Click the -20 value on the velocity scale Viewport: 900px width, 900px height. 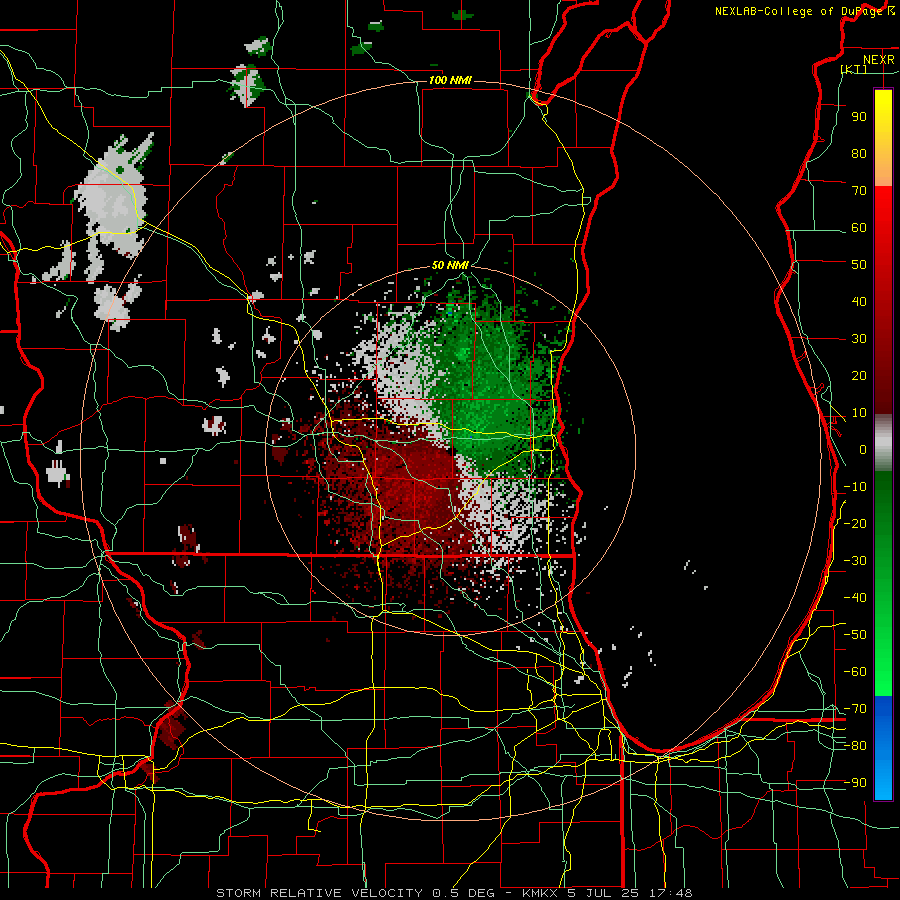point(855,523)
